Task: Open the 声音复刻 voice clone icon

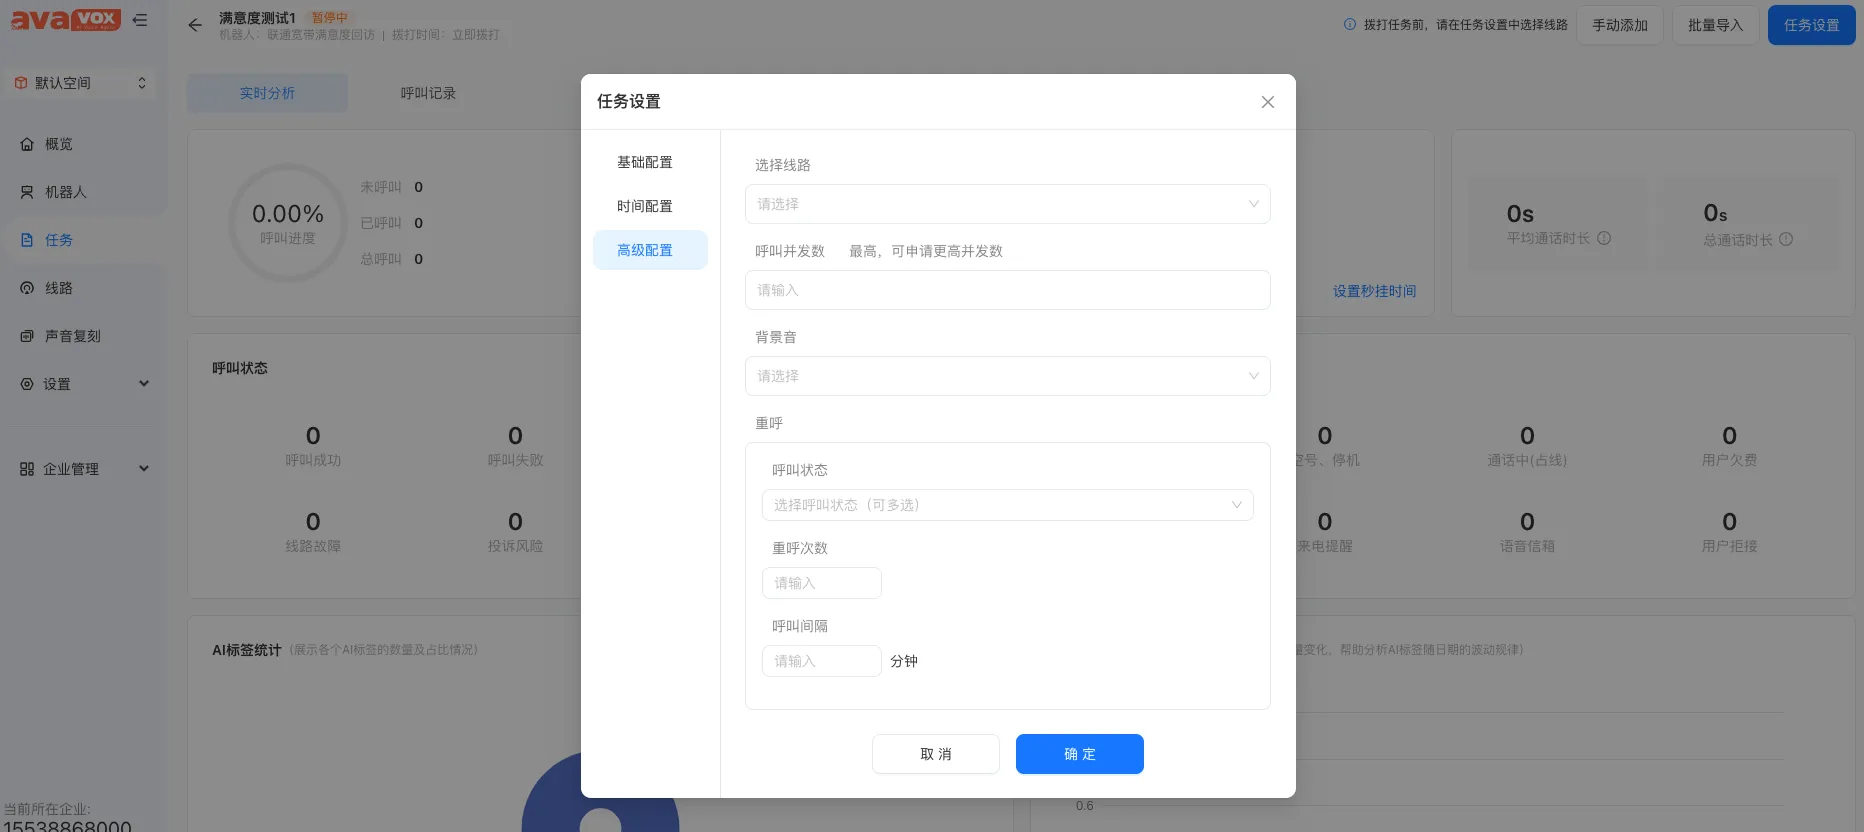Action: click(x=27, y=336)
